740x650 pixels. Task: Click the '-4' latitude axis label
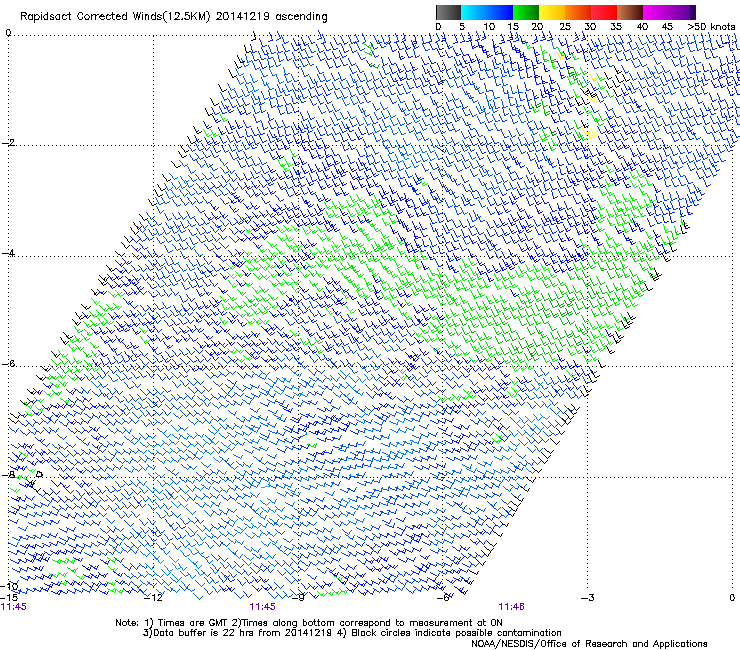click(x=8, y=253)
